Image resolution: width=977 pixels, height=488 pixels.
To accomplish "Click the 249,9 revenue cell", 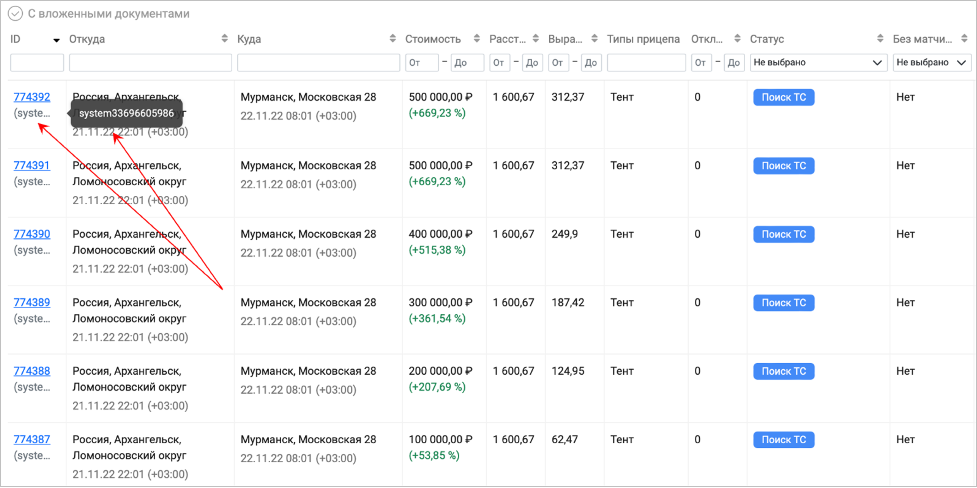I will (565, 234).
